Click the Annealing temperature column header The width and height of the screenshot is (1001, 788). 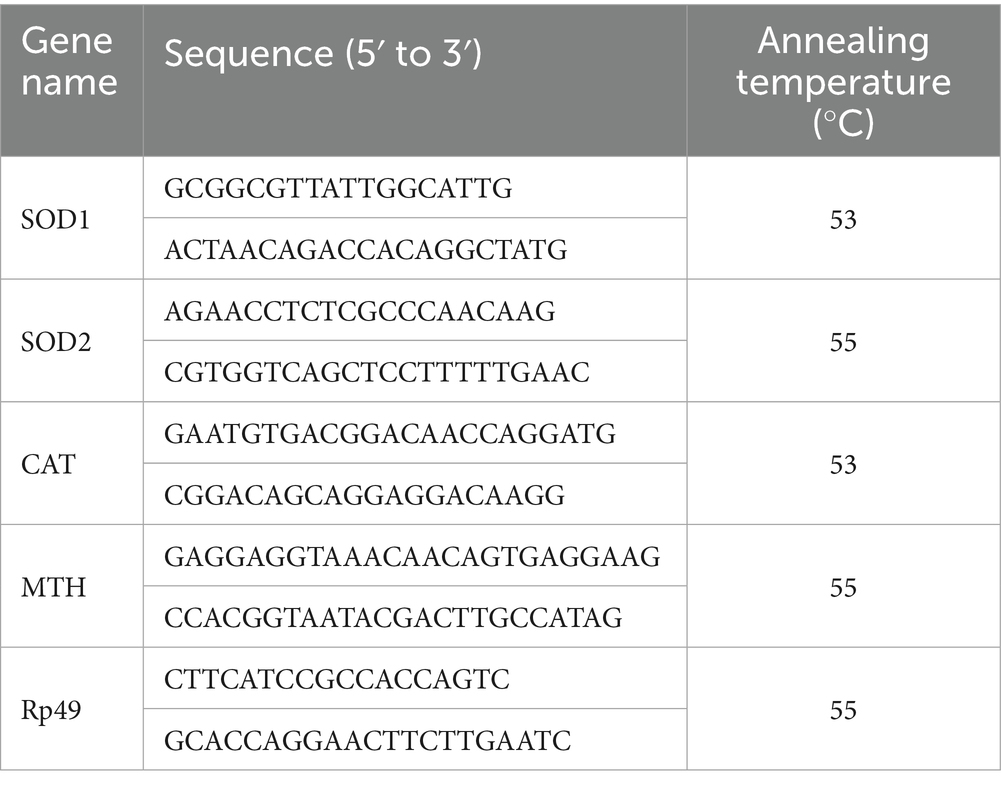(843, 82)
